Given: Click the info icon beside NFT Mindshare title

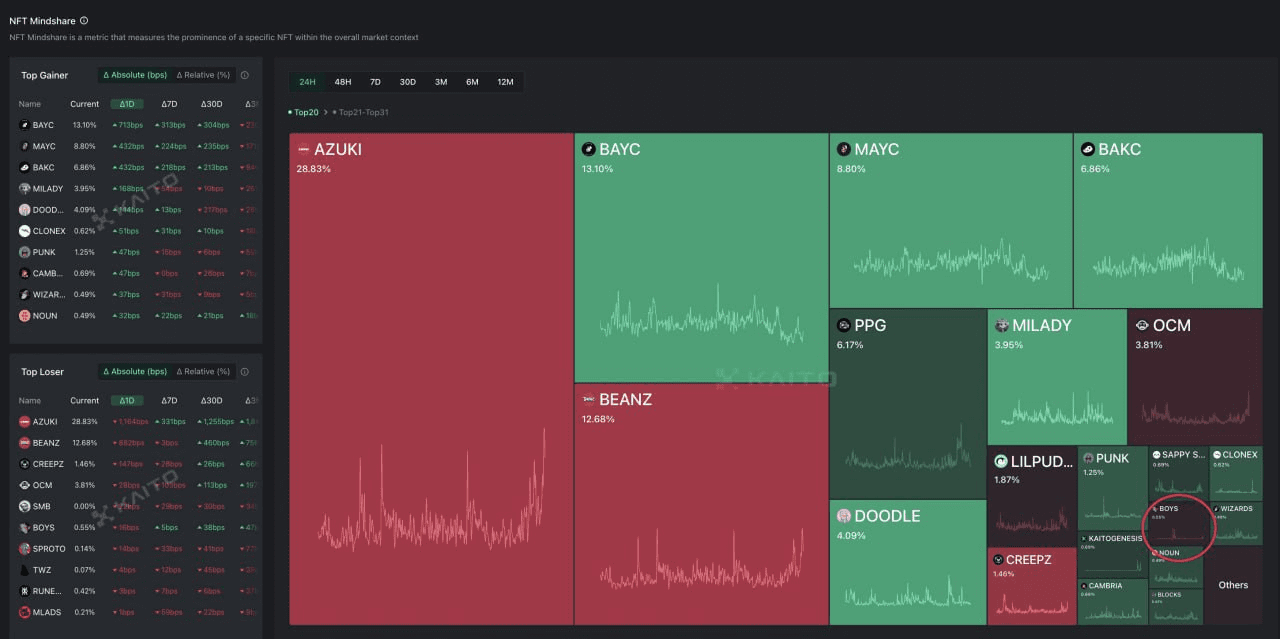Looking at the screenshot, I should pos(84,20).
